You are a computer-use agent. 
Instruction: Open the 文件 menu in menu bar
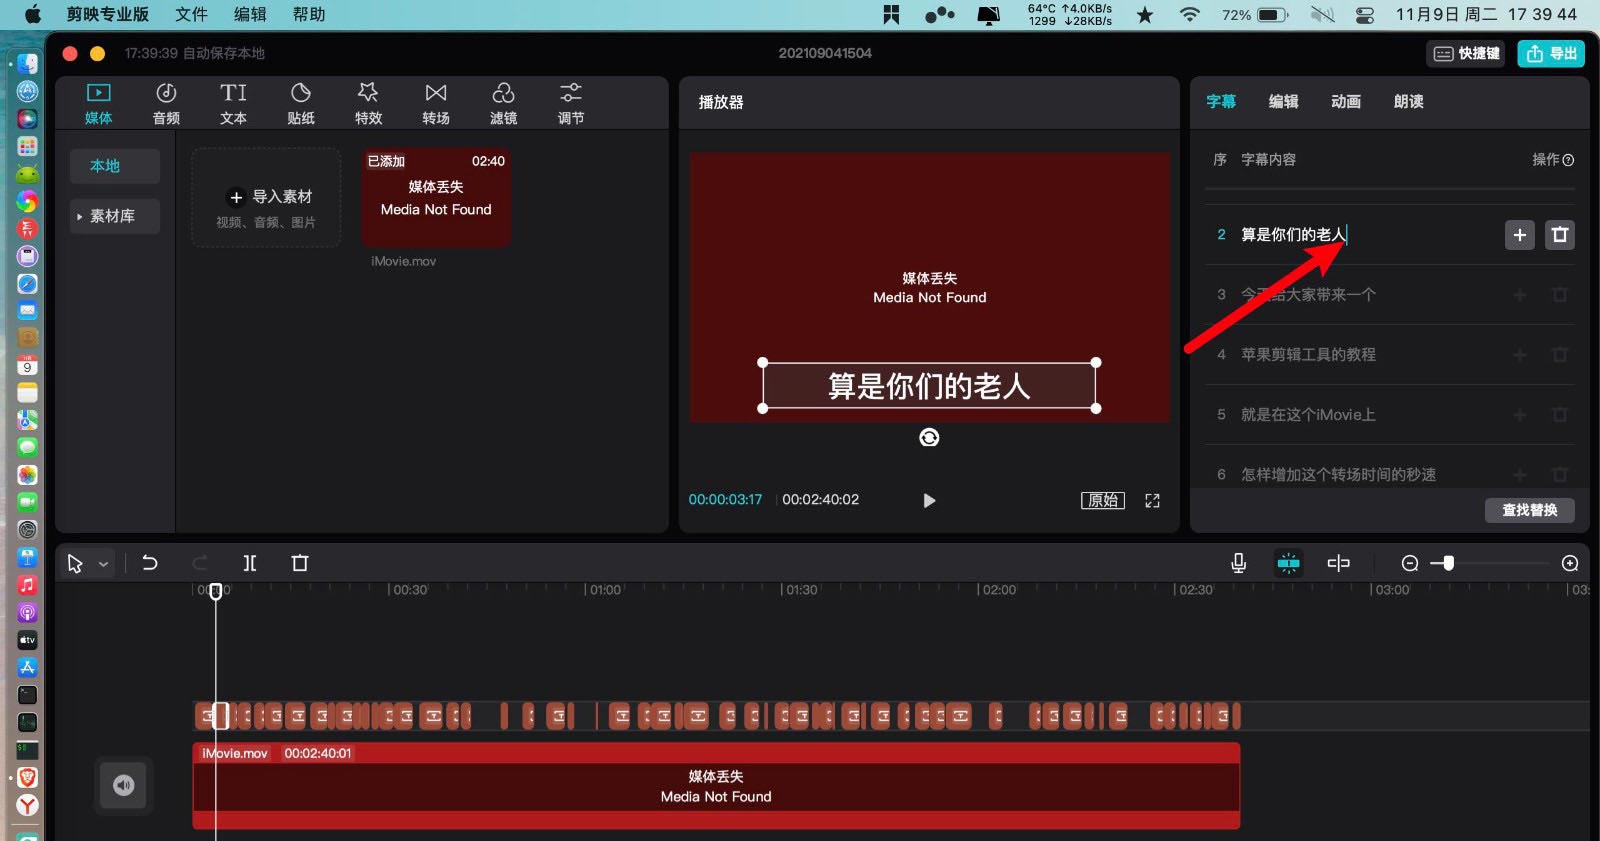[x=191, y=14]
